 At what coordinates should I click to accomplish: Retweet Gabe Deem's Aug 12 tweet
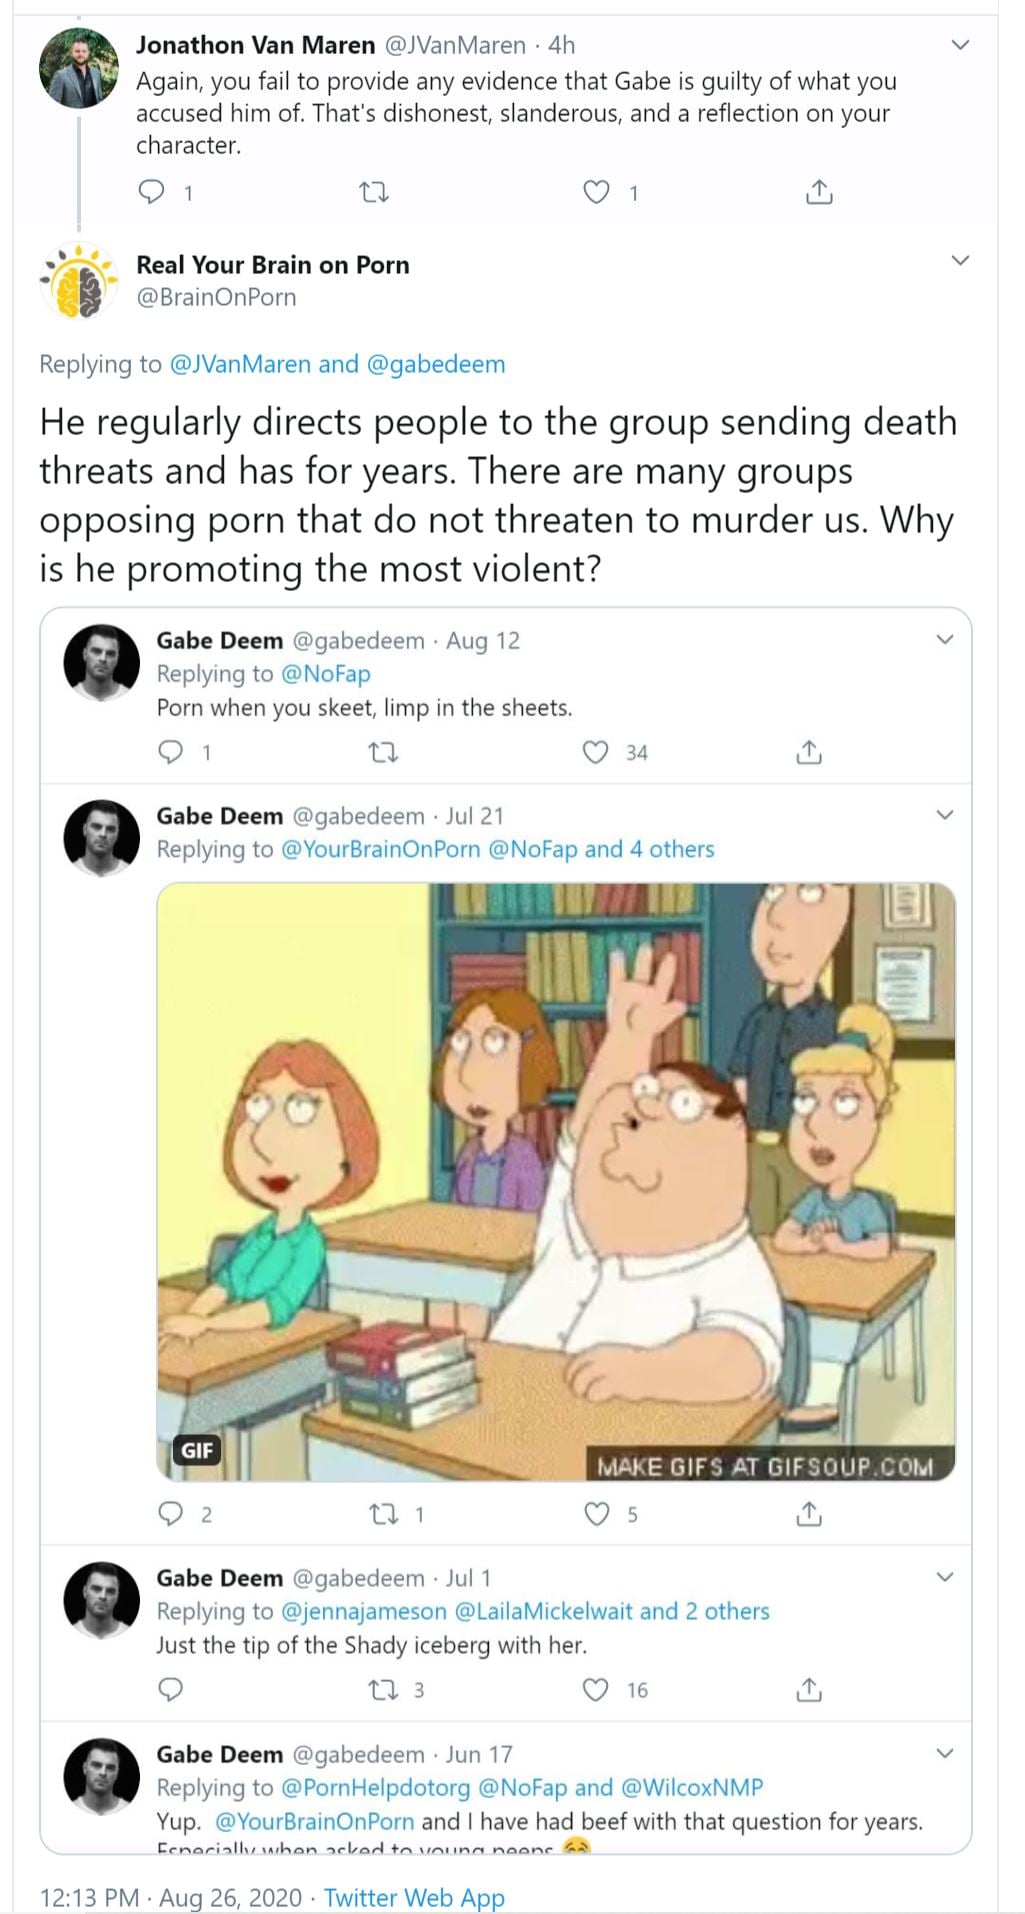pos(384,752)
